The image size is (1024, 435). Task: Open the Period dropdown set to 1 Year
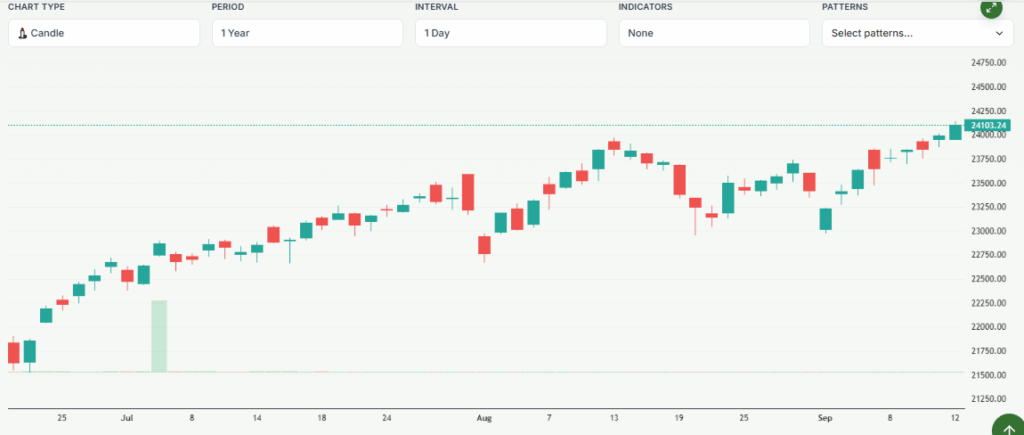pyautogui.click(x=307, y=33)
